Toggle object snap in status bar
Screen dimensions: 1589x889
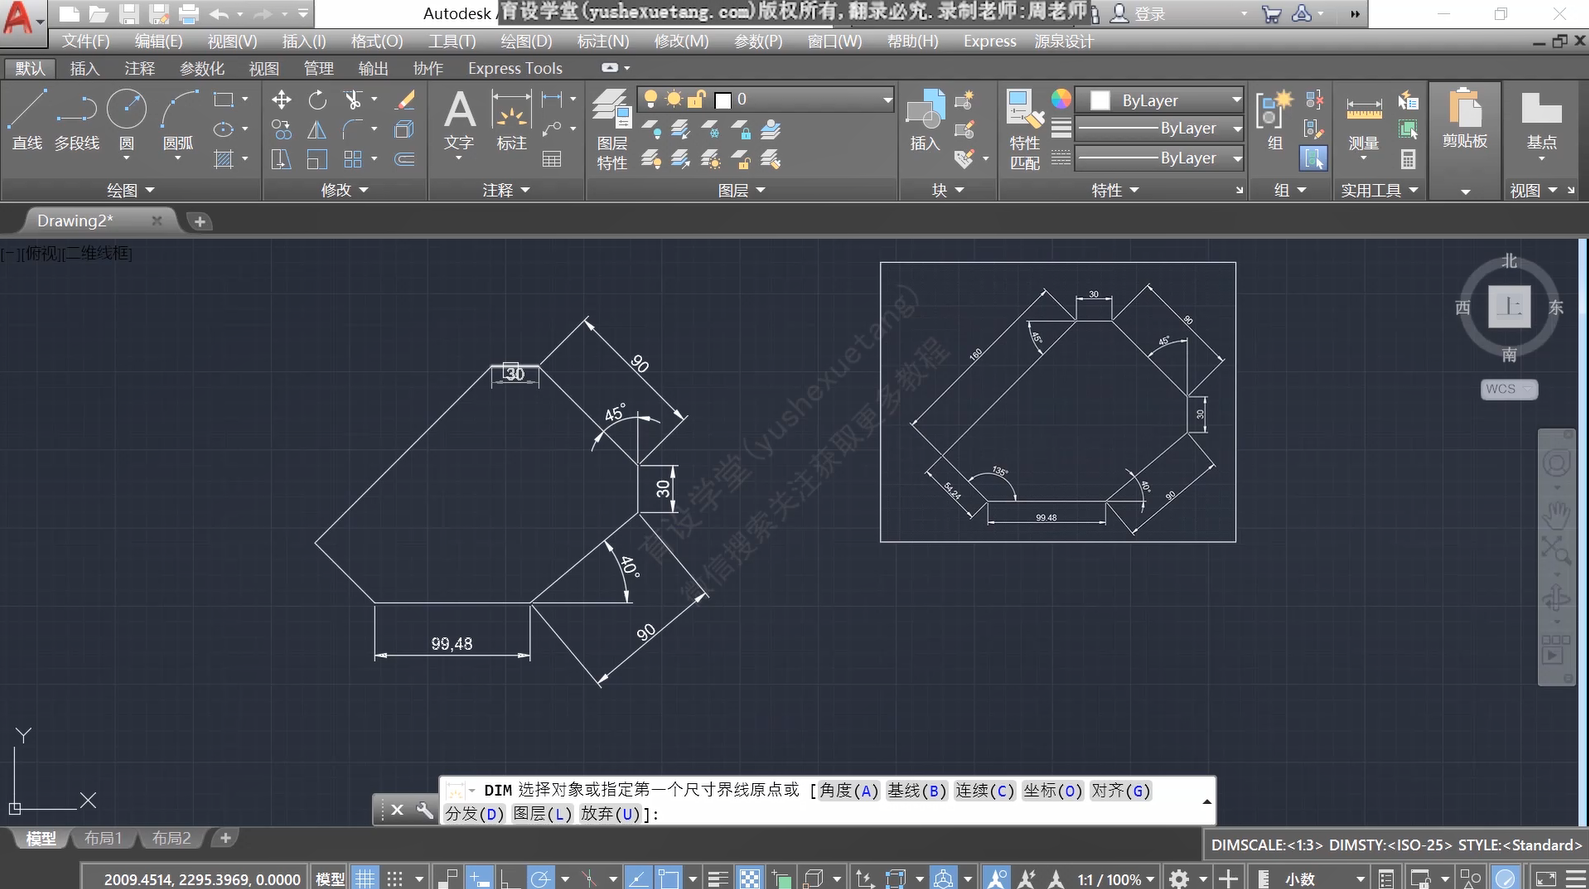pos(668,878)
